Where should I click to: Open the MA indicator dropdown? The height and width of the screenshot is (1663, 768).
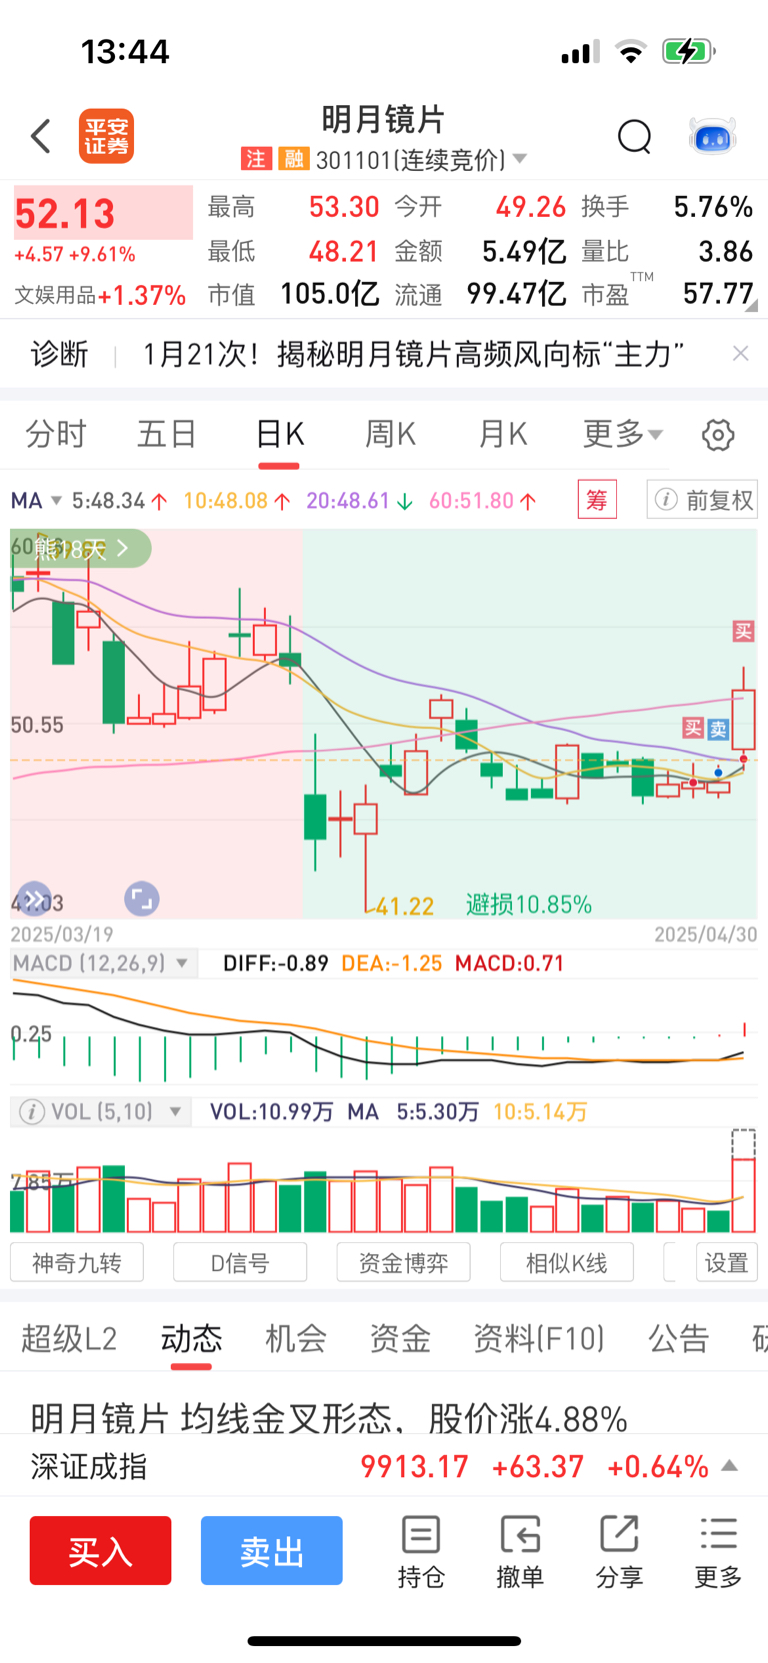(x=37, y=500)
